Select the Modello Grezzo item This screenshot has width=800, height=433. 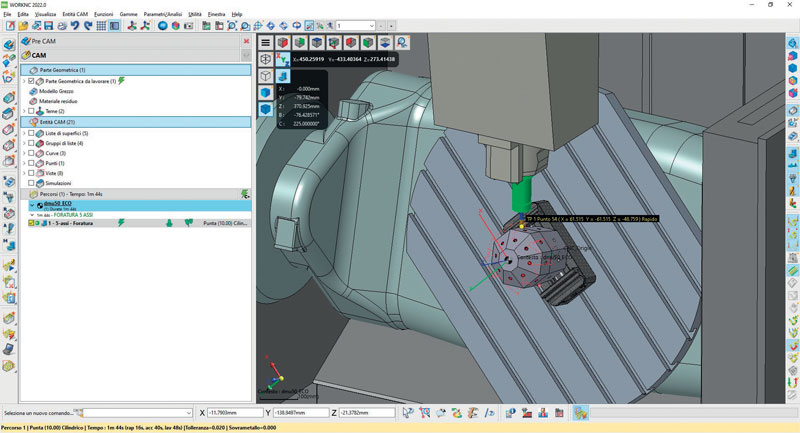pyautogui.click(x=56, y=91)
